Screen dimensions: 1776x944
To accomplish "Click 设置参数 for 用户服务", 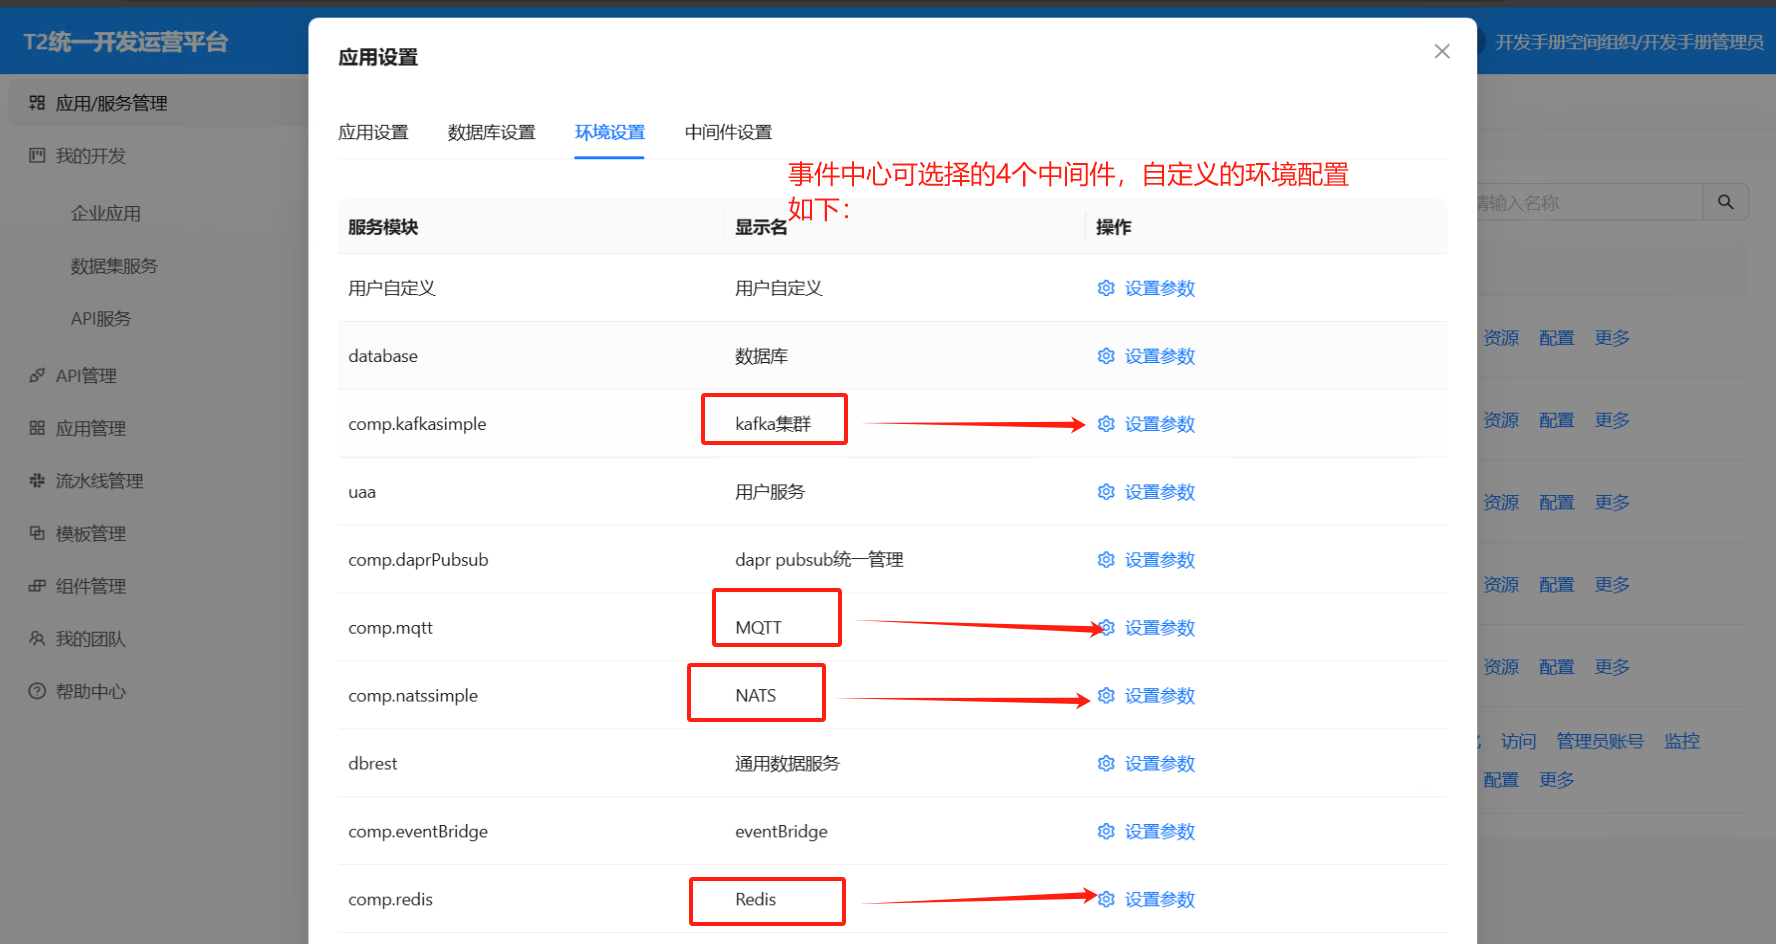I will pyautogui.click(x=1159, y=492).
